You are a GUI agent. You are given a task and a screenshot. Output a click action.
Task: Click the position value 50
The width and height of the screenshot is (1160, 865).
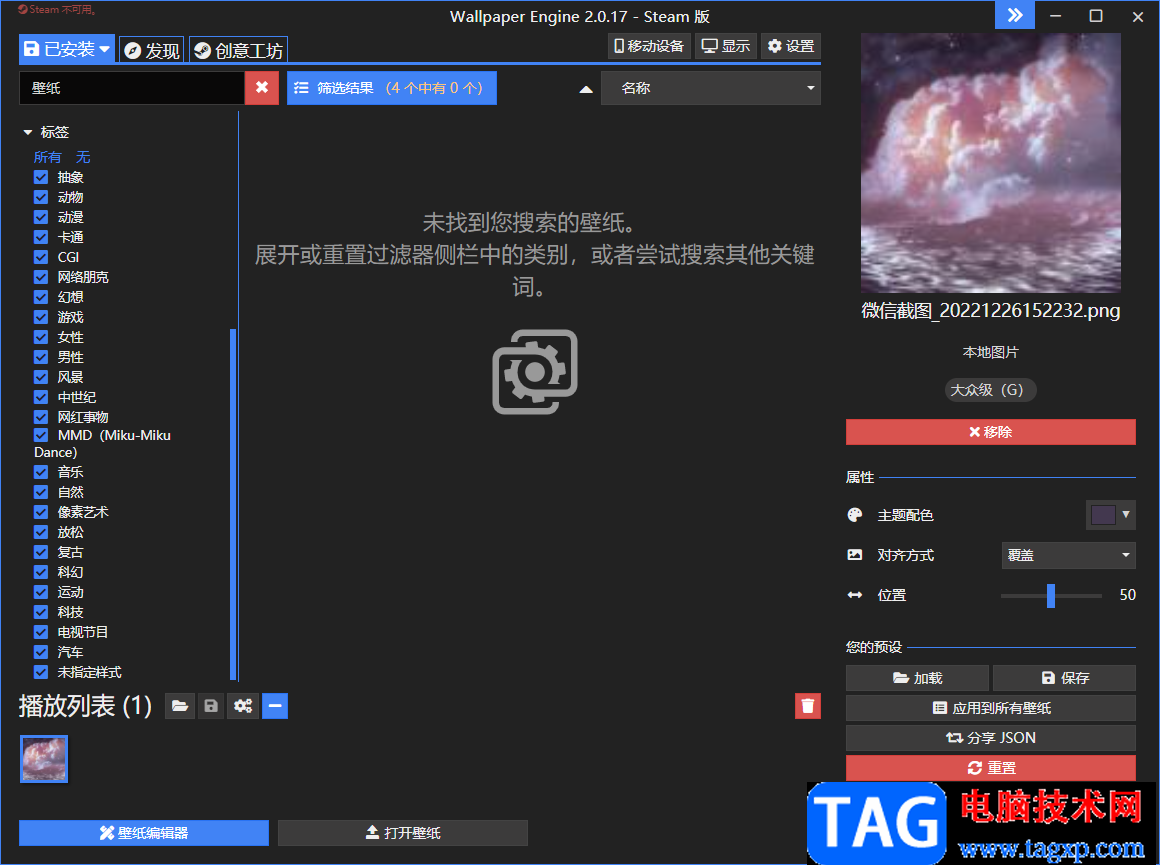(x=1127, y=595)
